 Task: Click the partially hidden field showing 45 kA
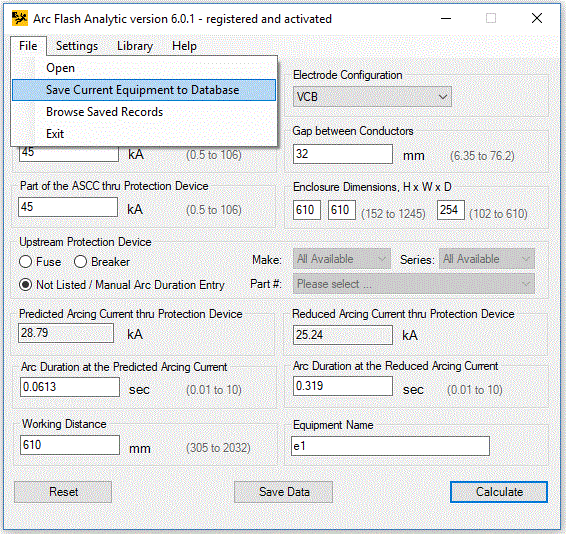(x=69, y=154)
